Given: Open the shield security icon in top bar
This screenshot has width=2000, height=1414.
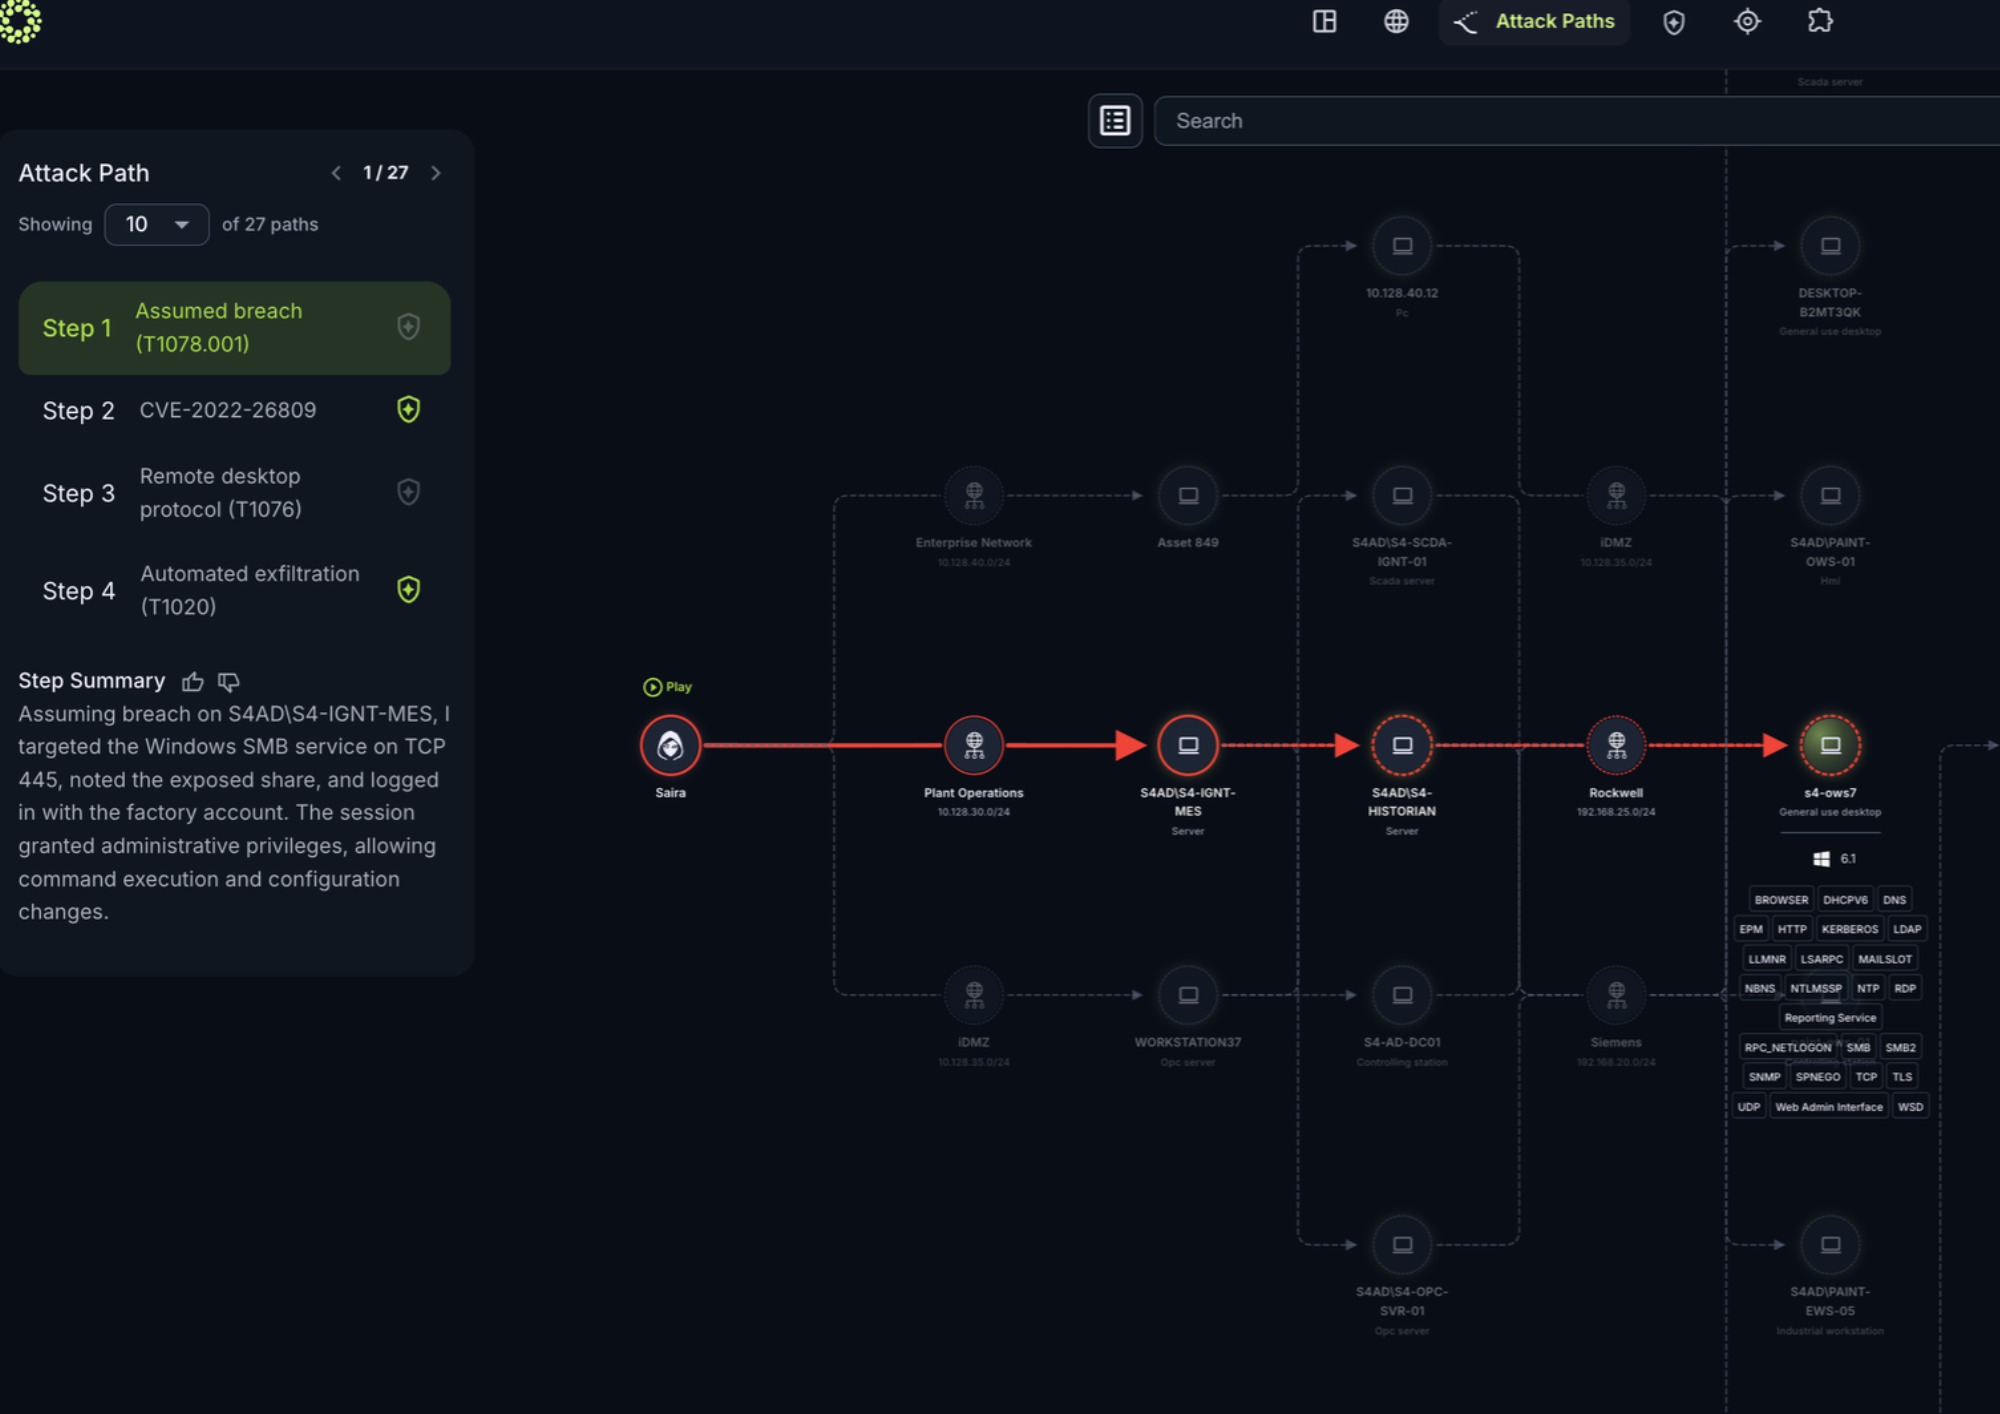Looking at the screenshot, I should click(x=1674, y=22).
